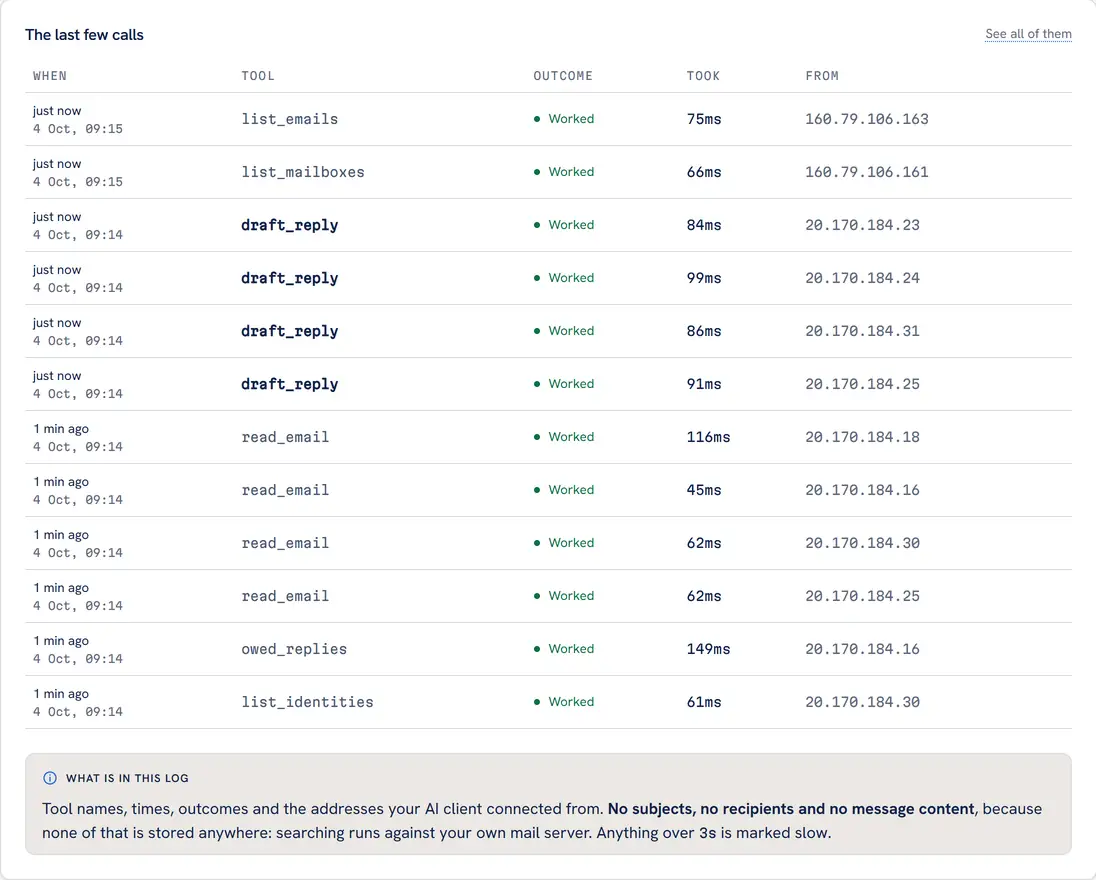The width and height of the screenshot is (1096, 880).
Task: Click IP address 160.79.106.161
Action: click(867, 172)
